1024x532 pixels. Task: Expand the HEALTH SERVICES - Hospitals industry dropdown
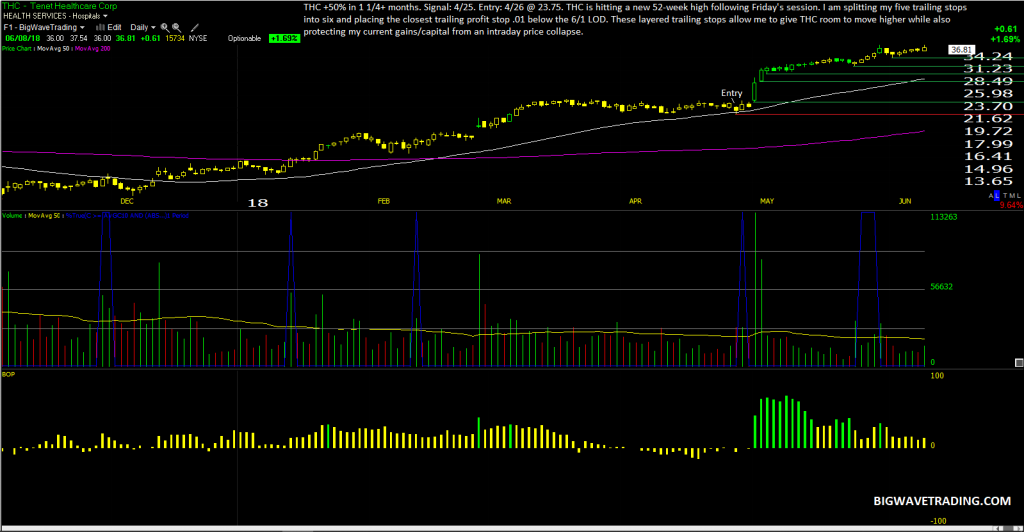coord(56,16)
